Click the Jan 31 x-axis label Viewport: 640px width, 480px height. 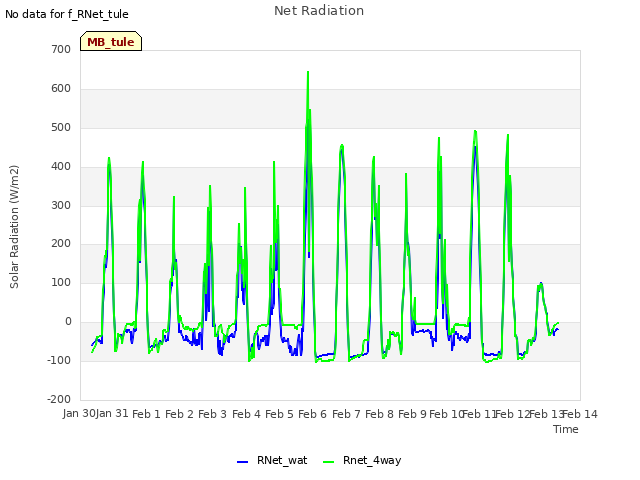coord(112,413)
